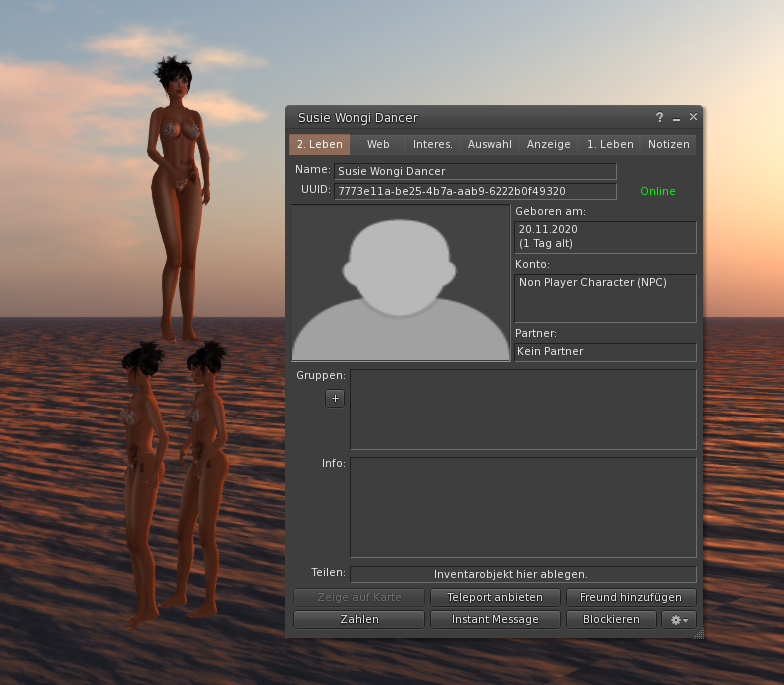Viewport: 784px width, 685px height.
Task: Click the Zahlen button
Action: 359,620
